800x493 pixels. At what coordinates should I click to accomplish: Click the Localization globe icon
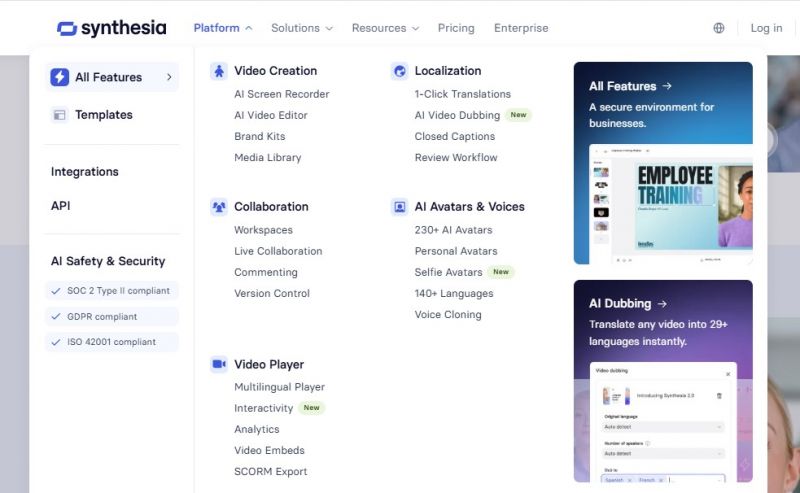coord(399,71)
